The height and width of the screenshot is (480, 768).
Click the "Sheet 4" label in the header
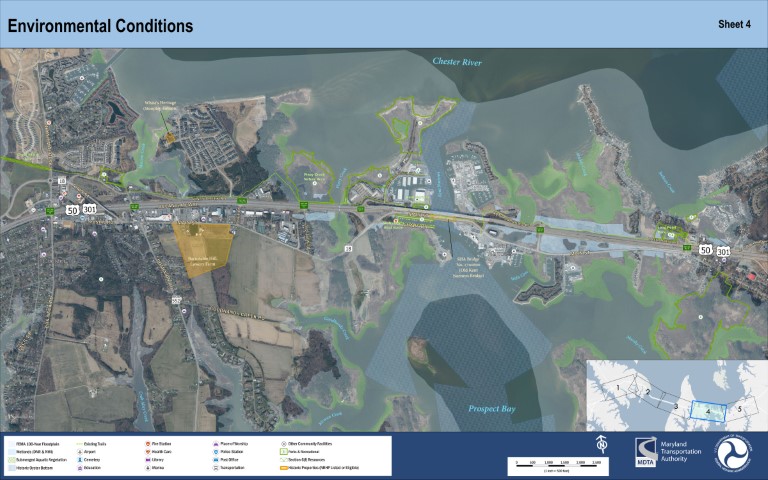point(734,24)
